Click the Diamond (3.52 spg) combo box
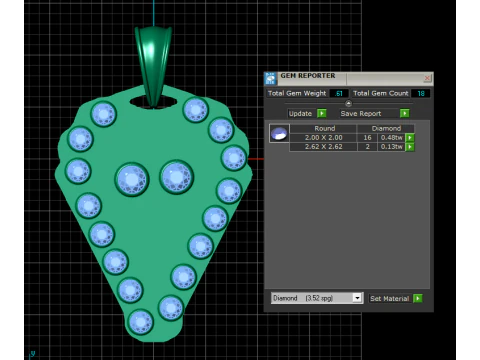 point(317,298)
